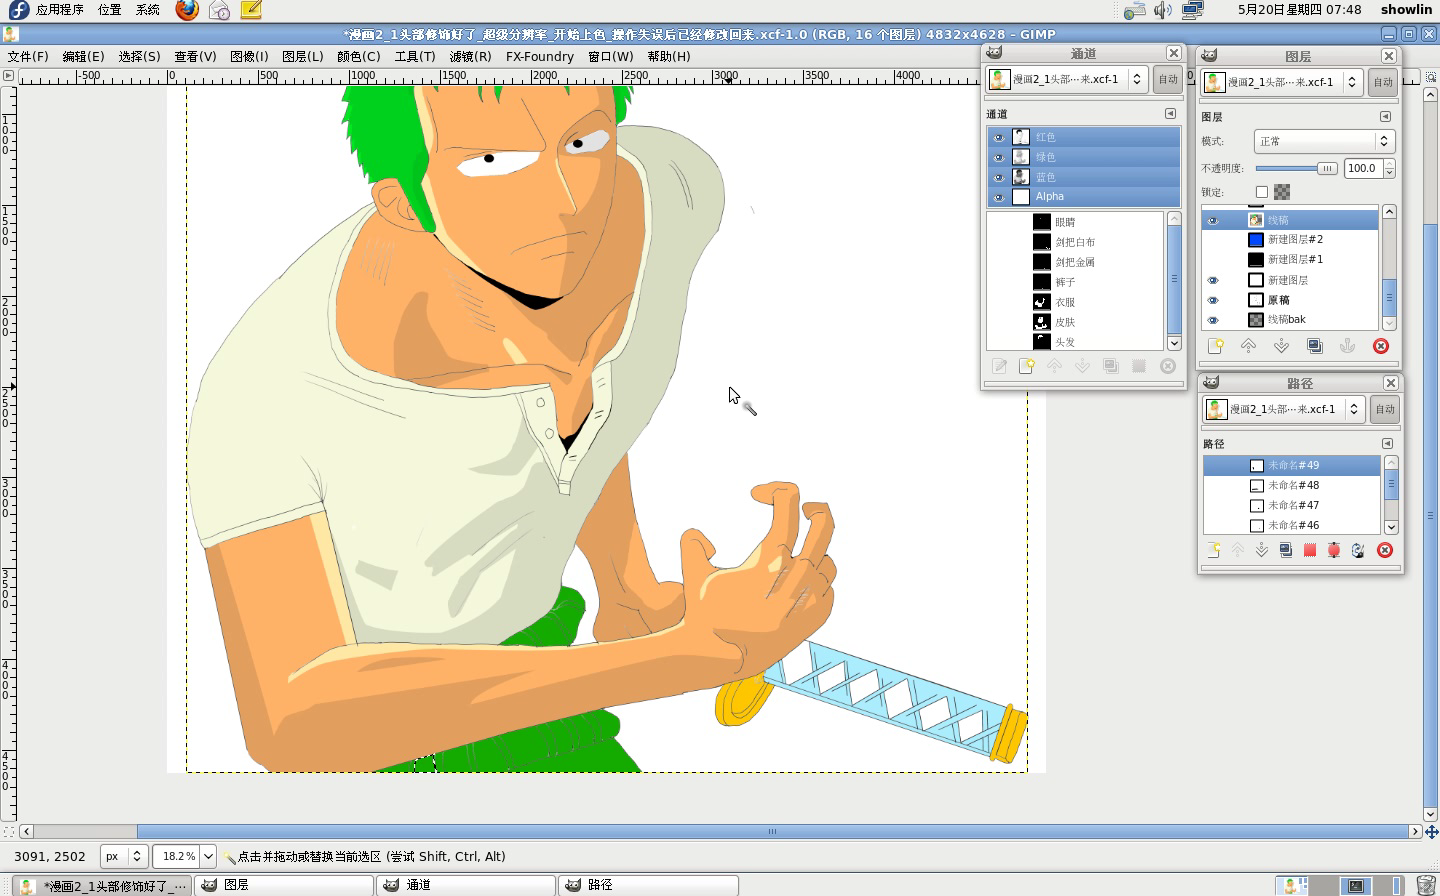Switch to 路径 window in taskbar
The width and height of the screenshot is (1440, 896).
(648, 885)
